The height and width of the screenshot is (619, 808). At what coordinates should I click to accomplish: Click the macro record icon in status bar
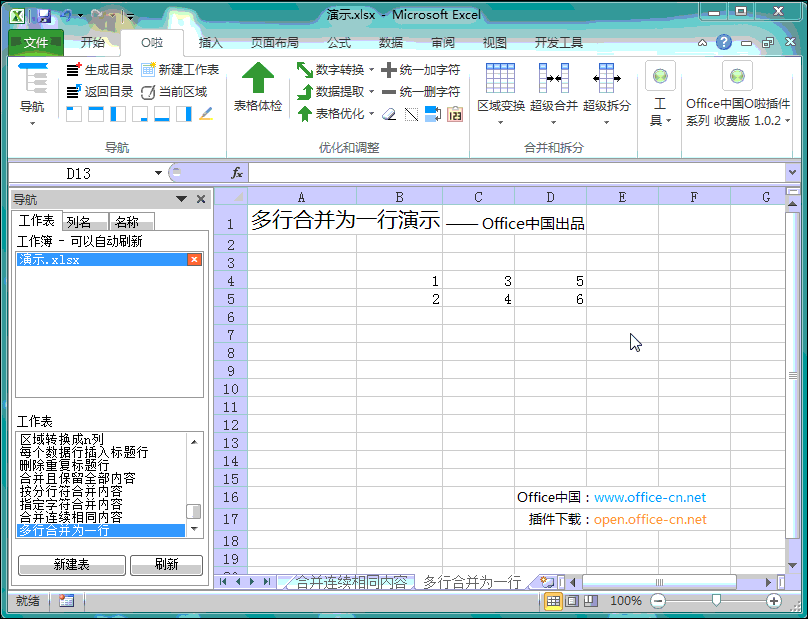pyautogui.click(x=66, y=600)
